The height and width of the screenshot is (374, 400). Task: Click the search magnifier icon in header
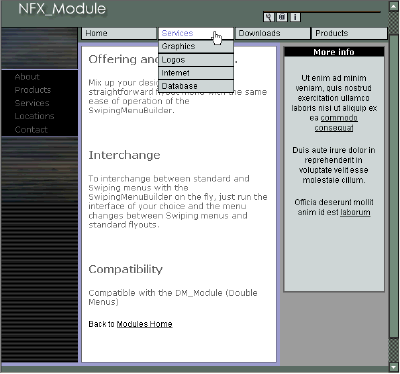tap(269, 17)
